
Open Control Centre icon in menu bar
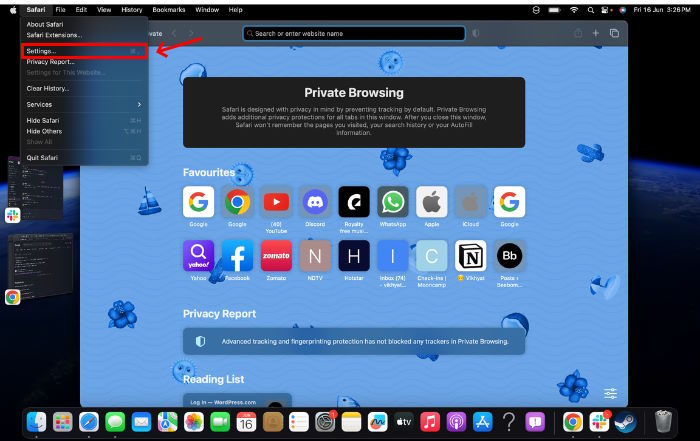coord(605,10)
